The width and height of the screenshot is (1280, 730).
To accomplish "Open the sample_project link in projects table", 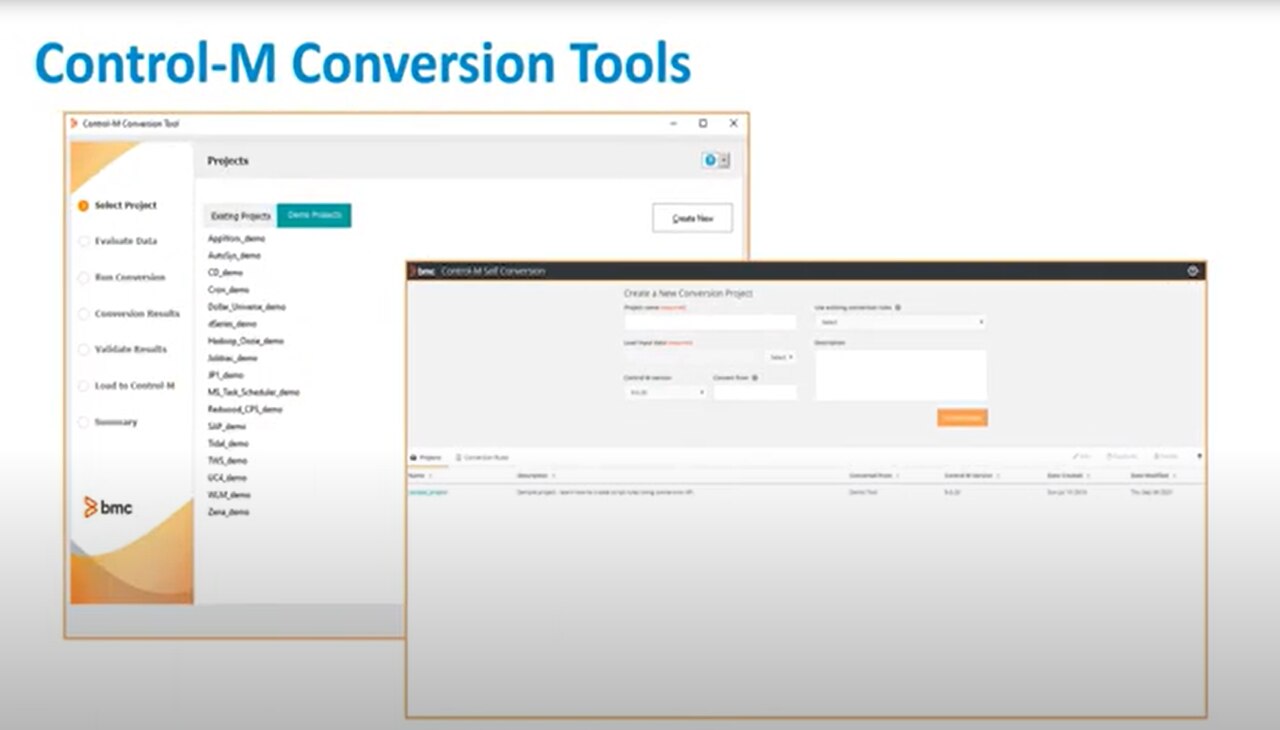I will pos(427,493).
